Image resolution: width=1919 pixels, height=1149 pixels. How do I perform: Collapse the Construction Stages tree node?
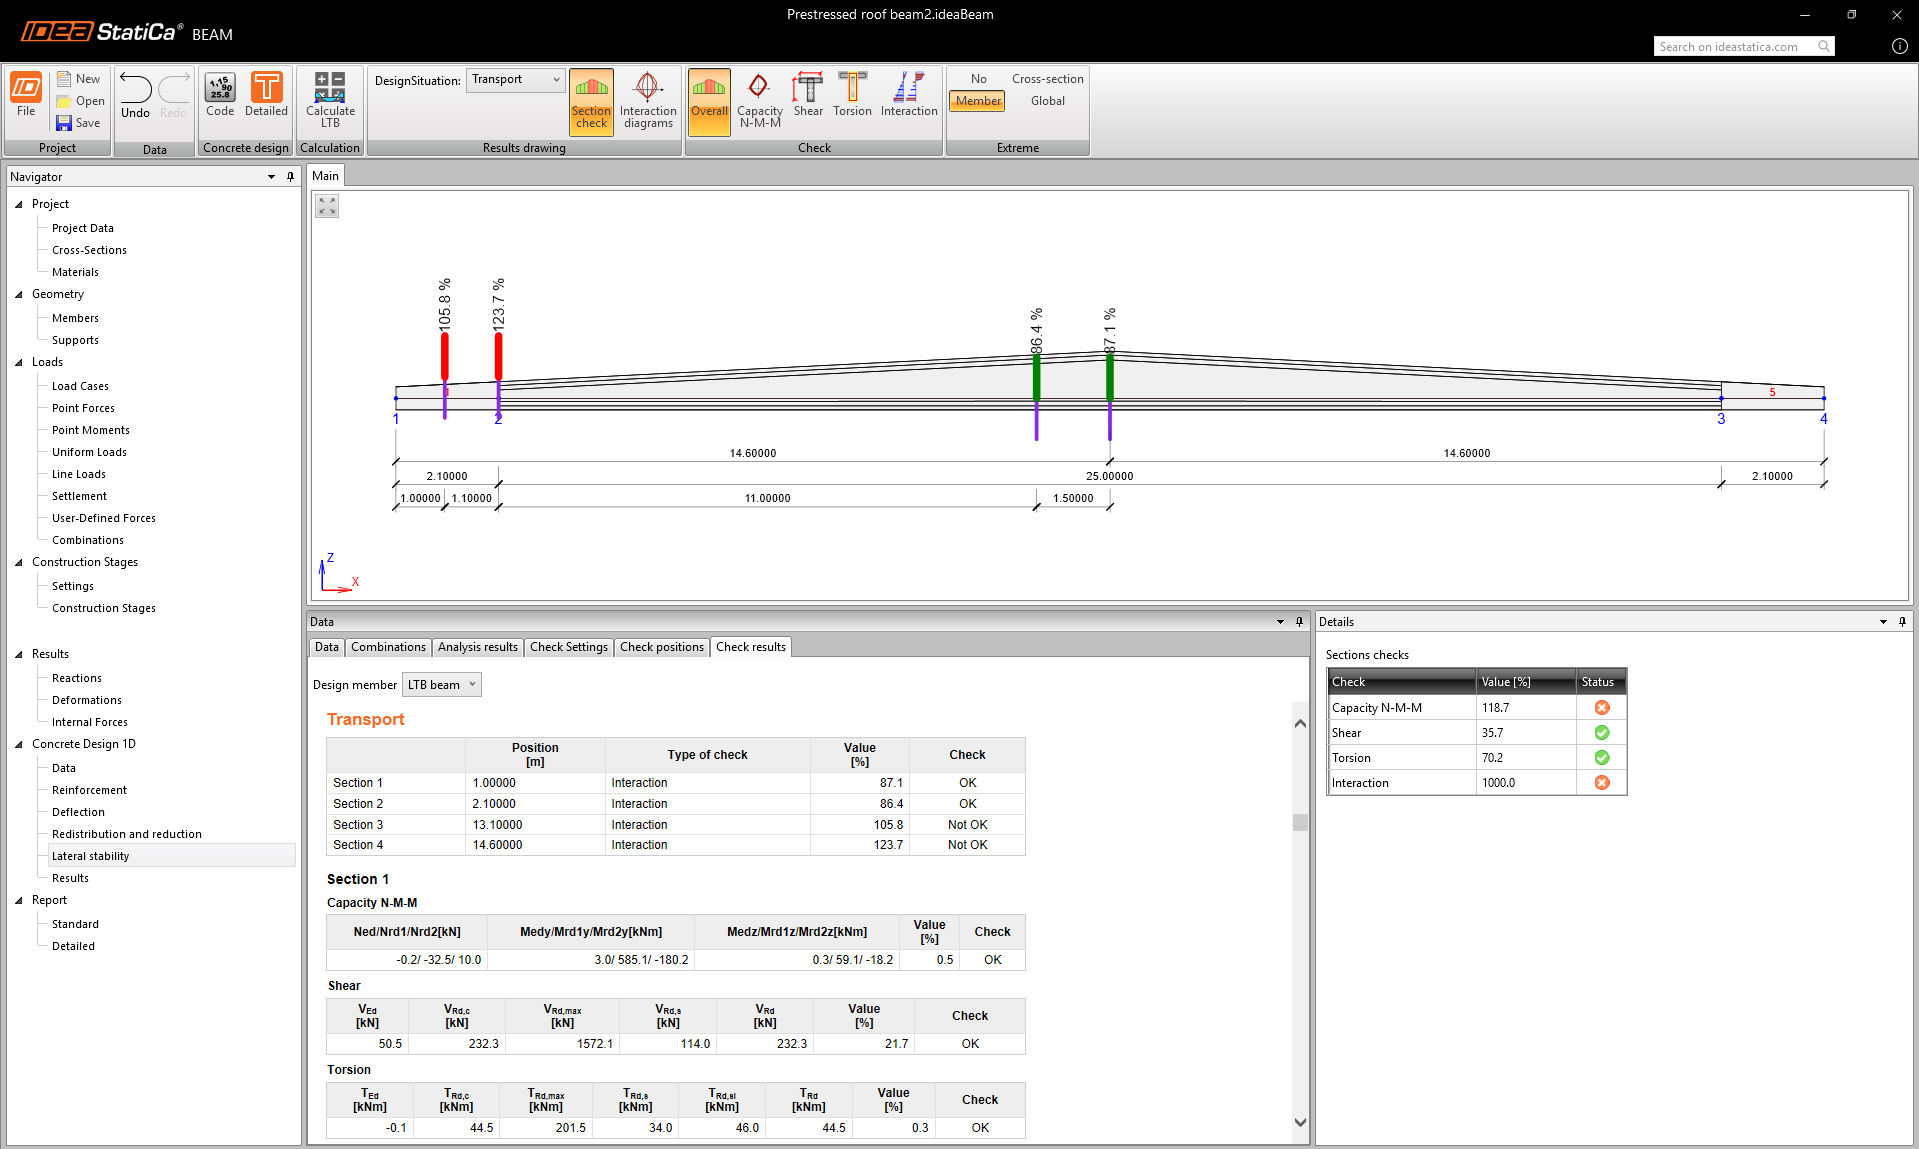tap(19, 562)
